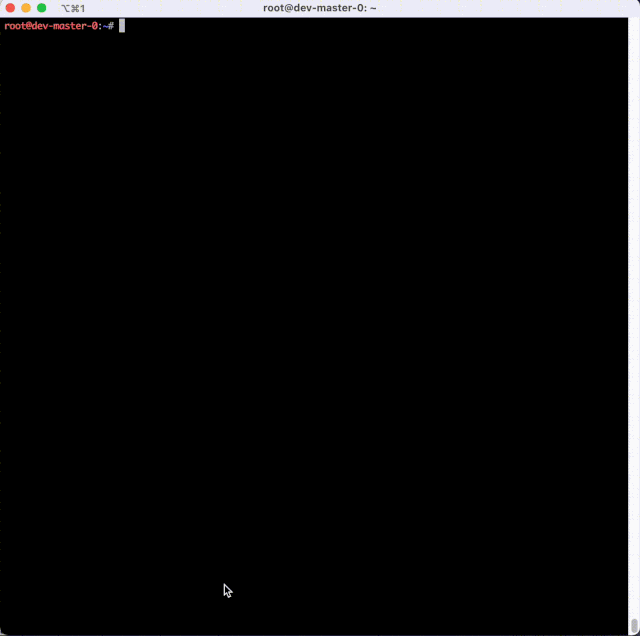Click the bottom-right window resize corner
Viewport: 640px width, 636px height.
pos(637,633)
